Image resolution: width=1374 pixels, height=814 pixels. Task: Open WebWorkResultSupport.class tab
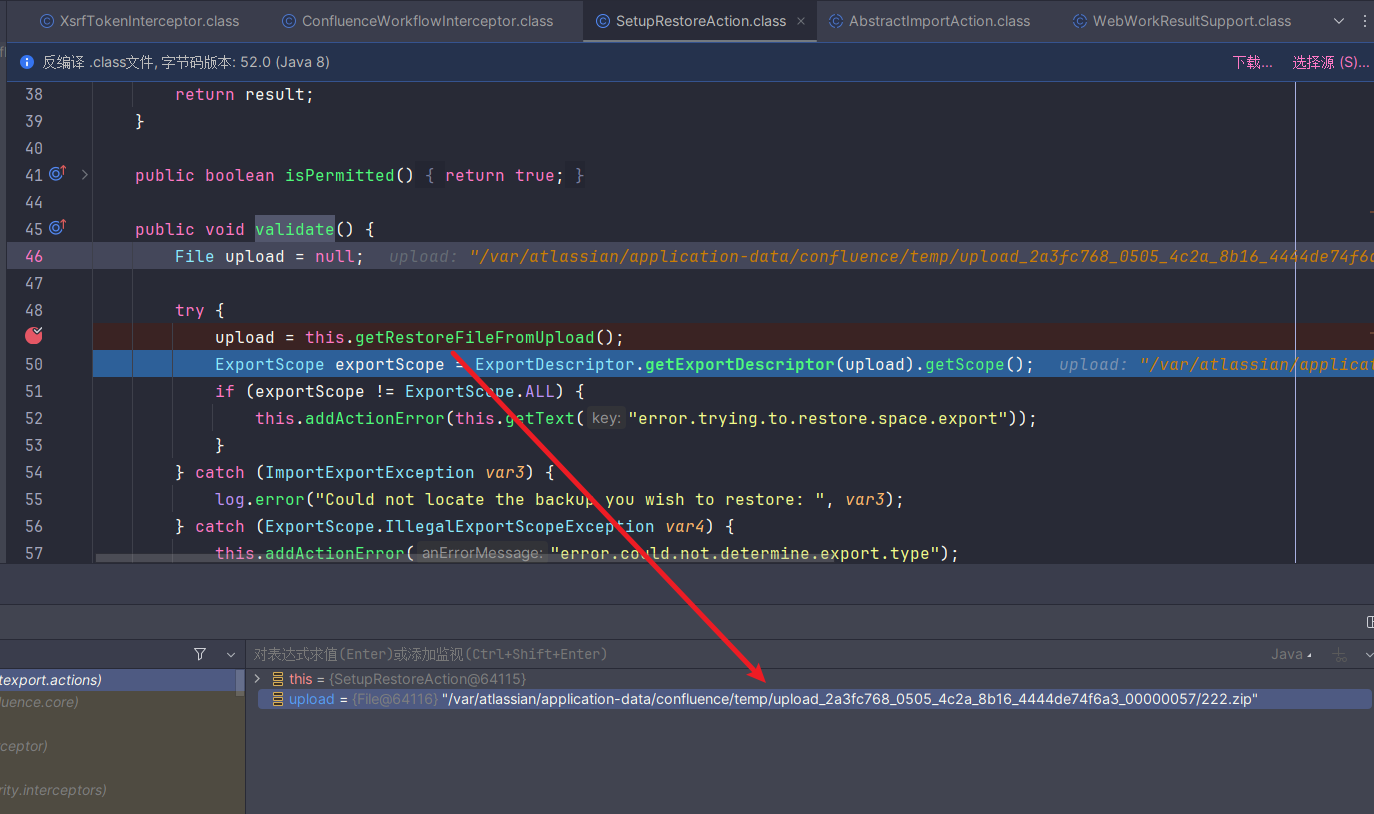click(x=1181, y=21)
